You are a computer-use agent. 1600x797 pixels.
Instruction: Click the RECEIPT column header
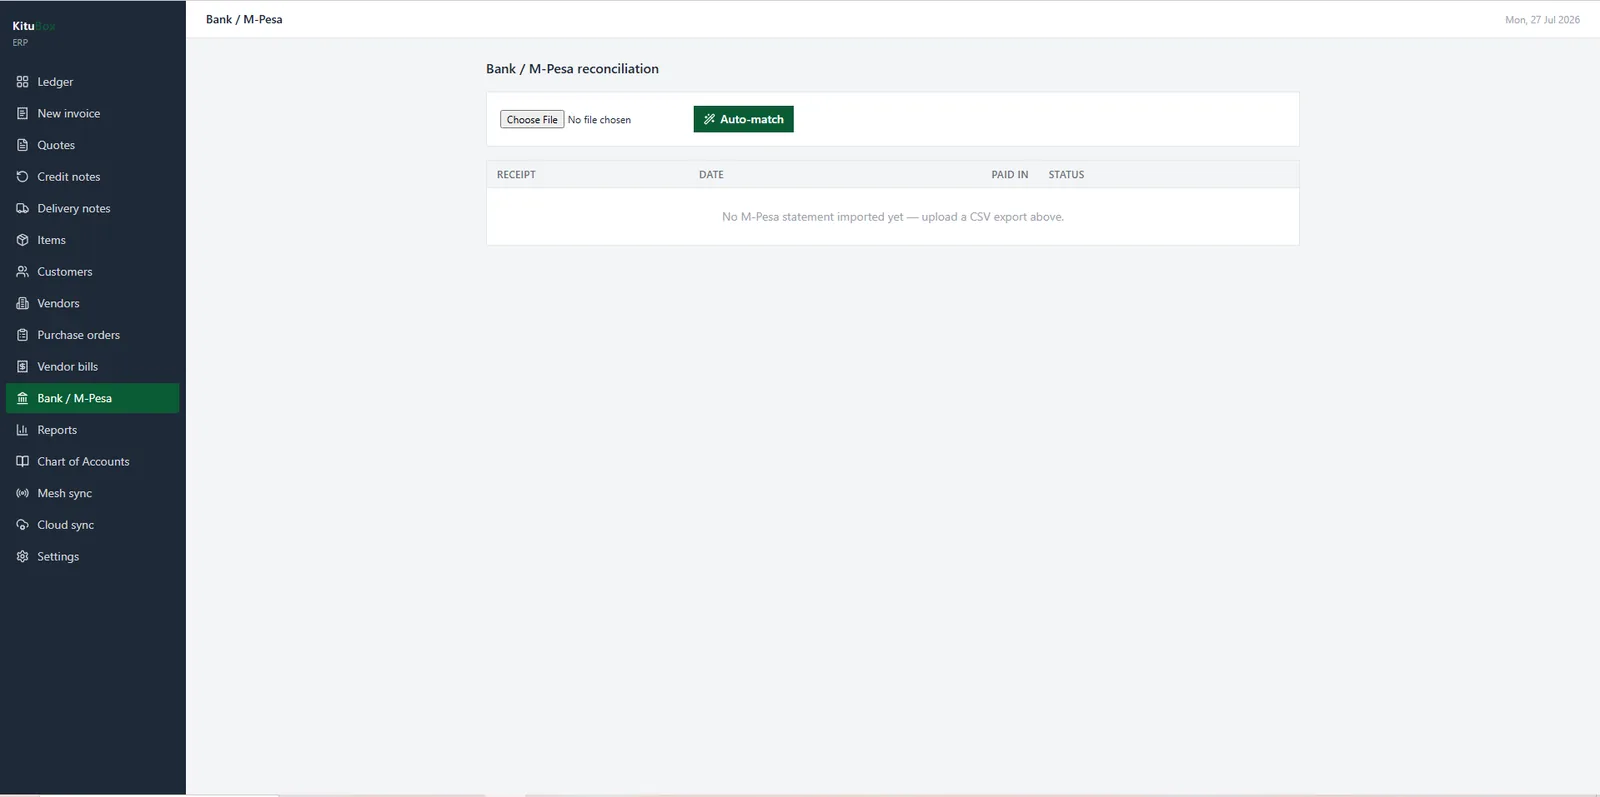click(x=516, y=175)
